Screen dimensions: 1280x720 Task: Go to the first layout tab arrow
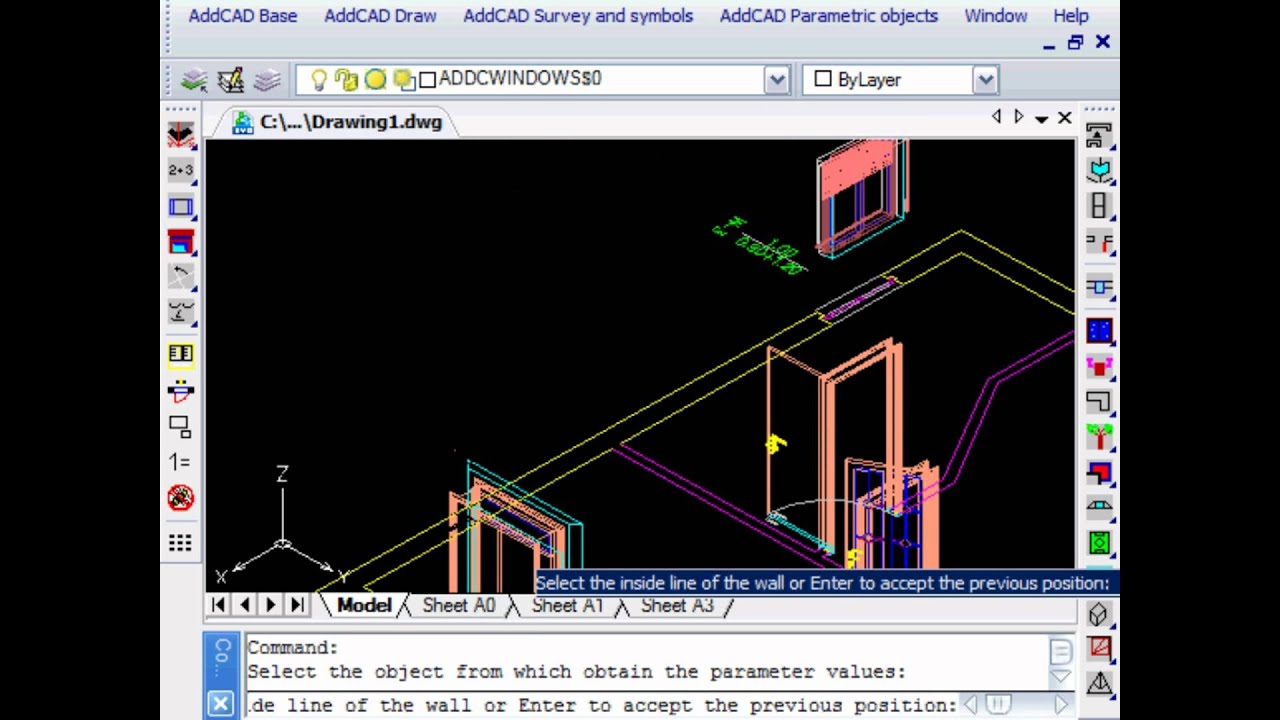click(219, 605)
